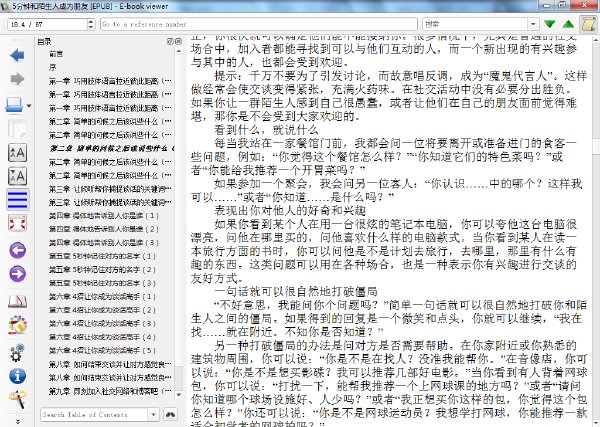Open 第六章 4招让你成为谈话高手 (1)
Screen dimensions: 600x427
[x=102, y=297]
